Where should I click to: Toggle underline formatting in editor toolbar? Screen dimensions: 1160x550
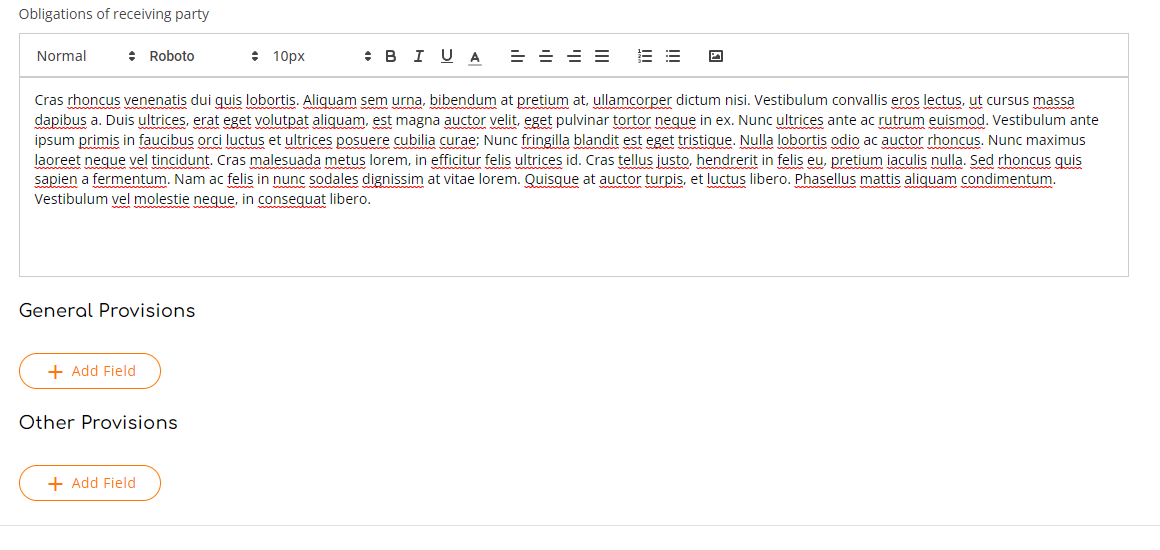(x=447, y=56)
